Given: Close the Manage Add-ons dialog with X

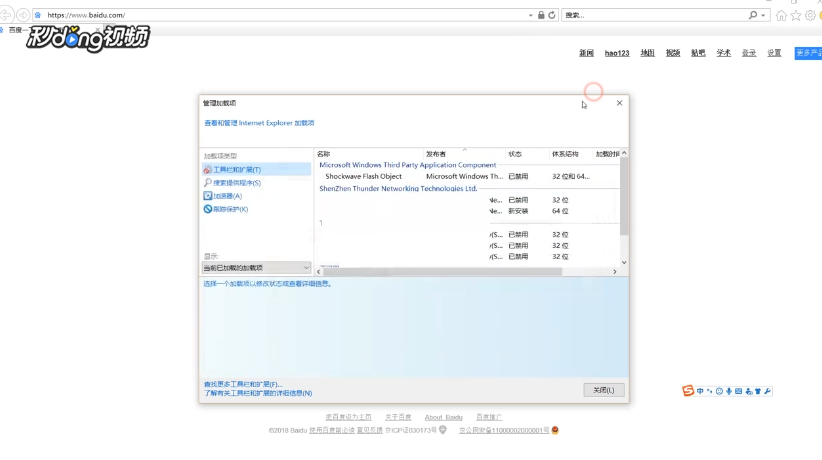Looking at the screenshot, I should tap(620, 103).
